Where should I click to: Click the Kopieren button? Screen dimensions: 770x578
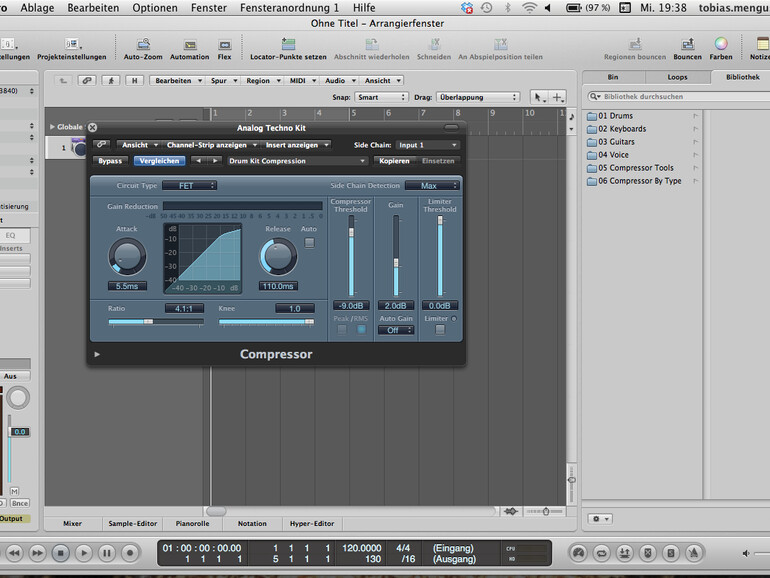393,161
